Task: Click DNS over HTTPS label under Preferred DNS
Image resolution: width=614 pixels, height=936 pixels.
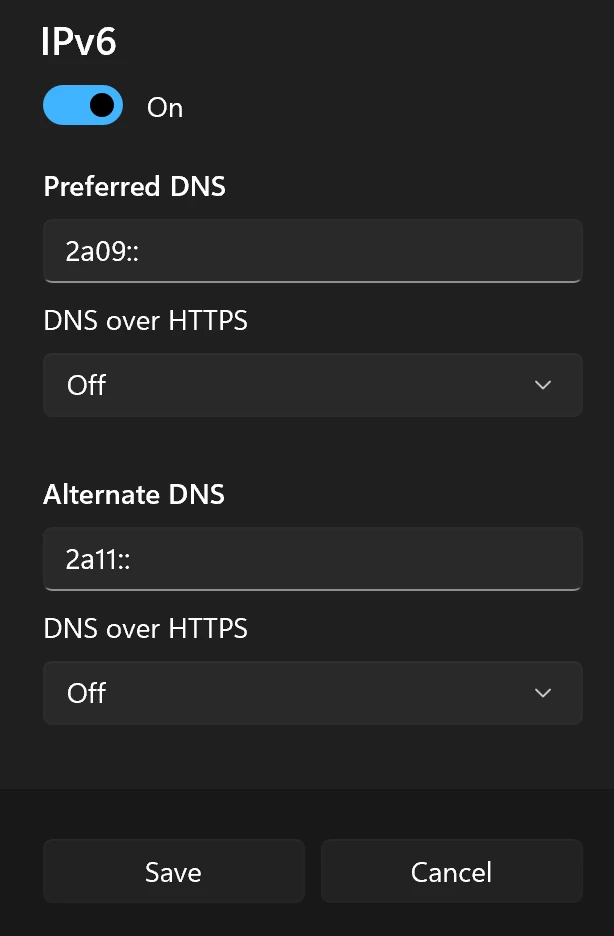Action: (x=145, y=321)
